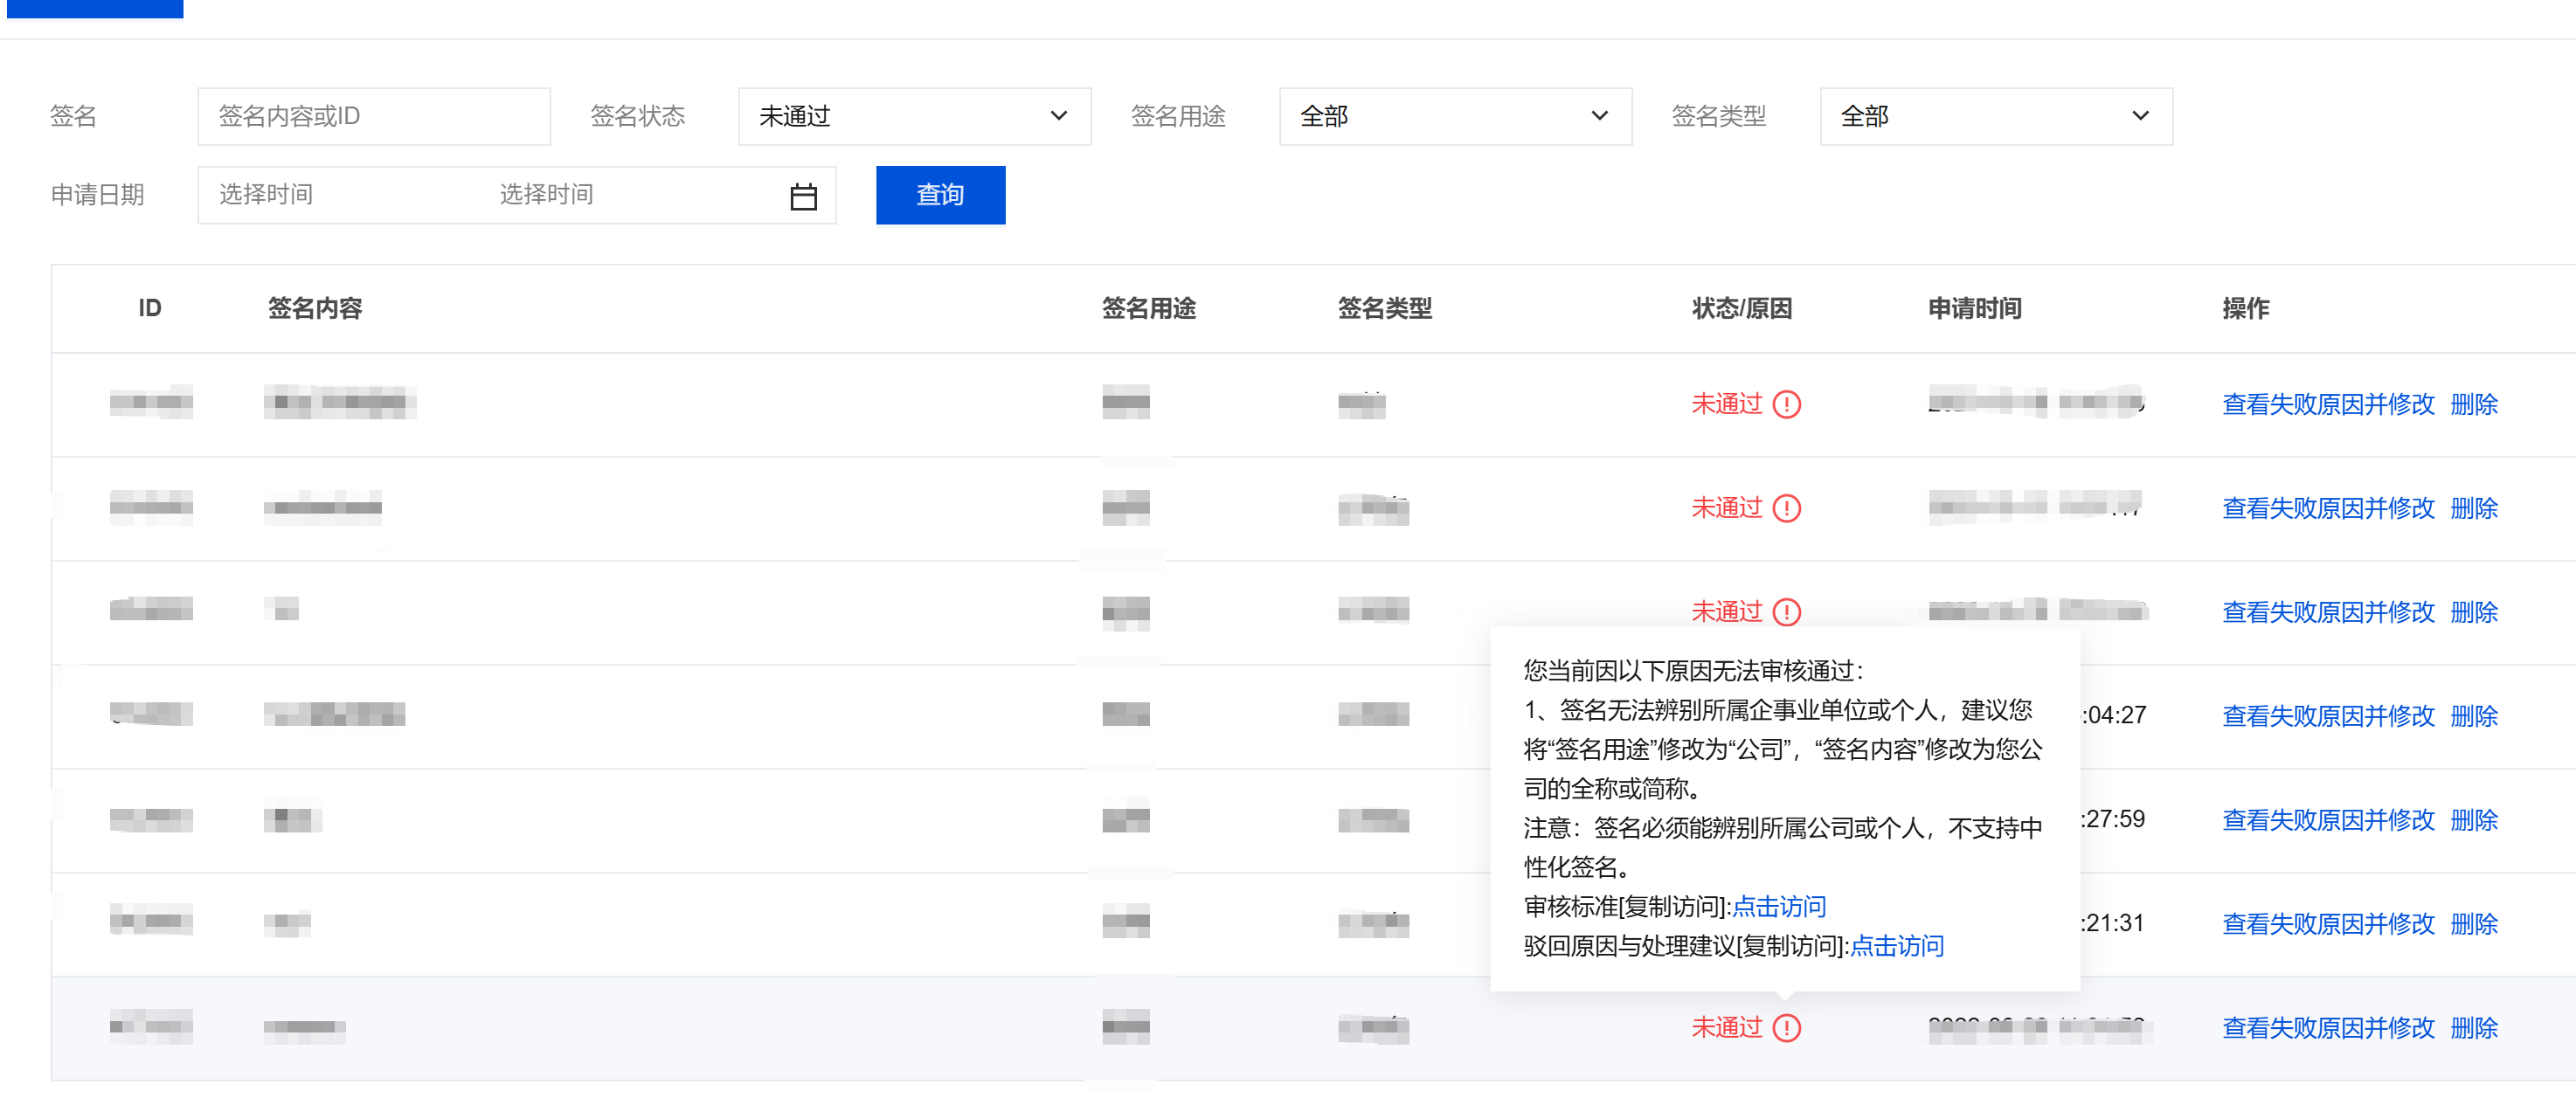Click the start date 选择时间 field
This screenshot has width=2576, height=1098.
(266, 194)
